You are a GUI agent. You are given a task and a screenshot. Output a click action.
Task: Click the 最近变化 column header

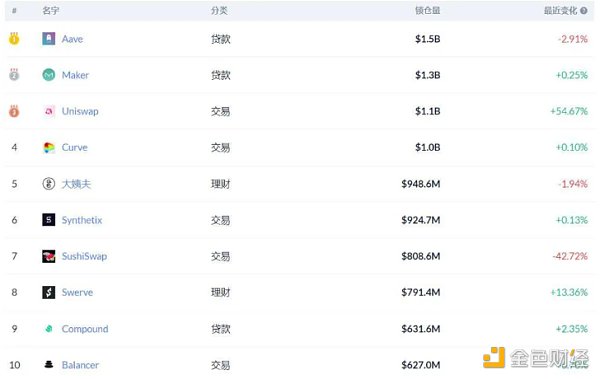[x=560, y=11]
